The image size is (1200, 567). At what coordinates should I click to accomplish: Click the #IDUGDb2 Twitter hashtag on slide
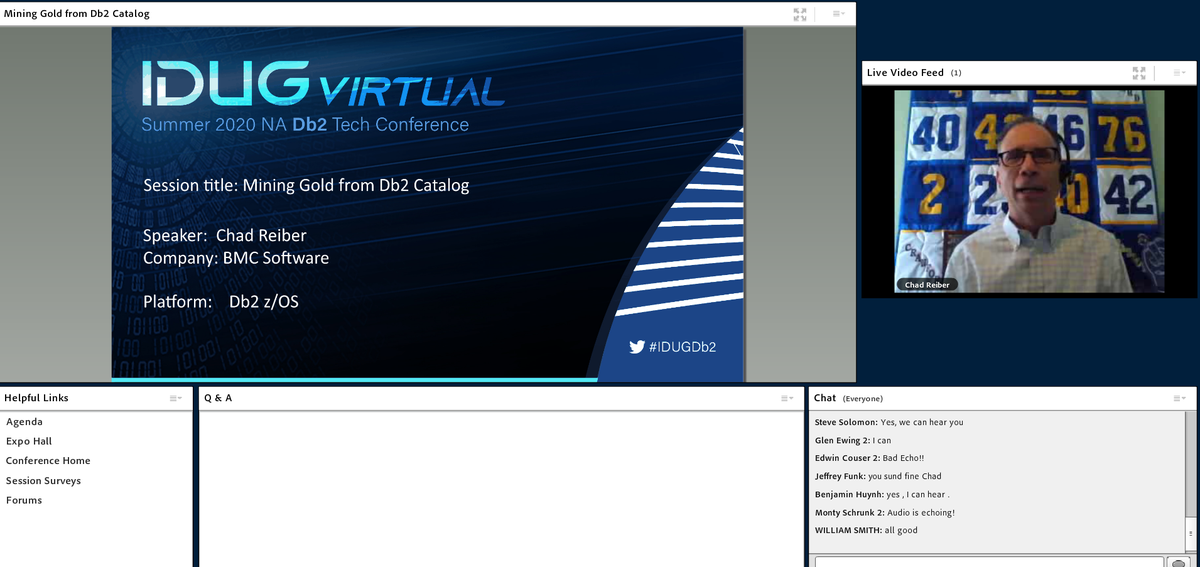coord(673,347)
